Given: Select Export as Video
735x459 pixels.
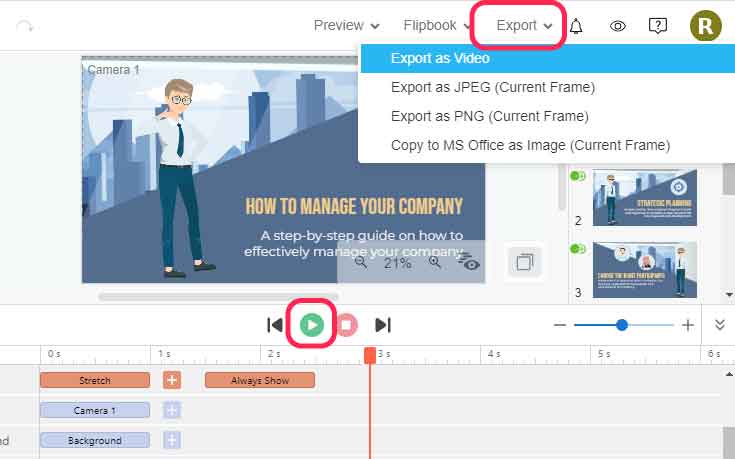Looking at the screenshot, I should pyautogui.click(x=440, y=58).
